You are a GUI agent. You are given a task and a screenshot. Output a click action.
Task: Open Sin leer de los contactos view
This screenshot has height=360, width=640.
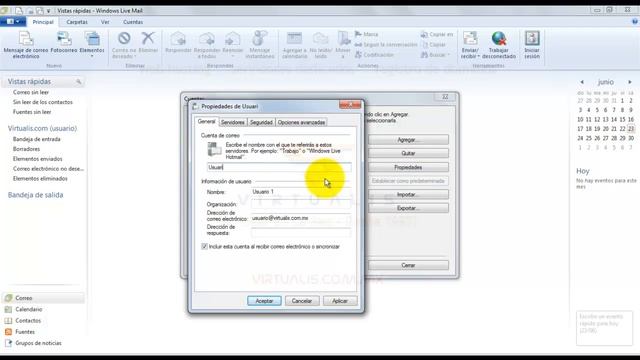tap(42, 102)
